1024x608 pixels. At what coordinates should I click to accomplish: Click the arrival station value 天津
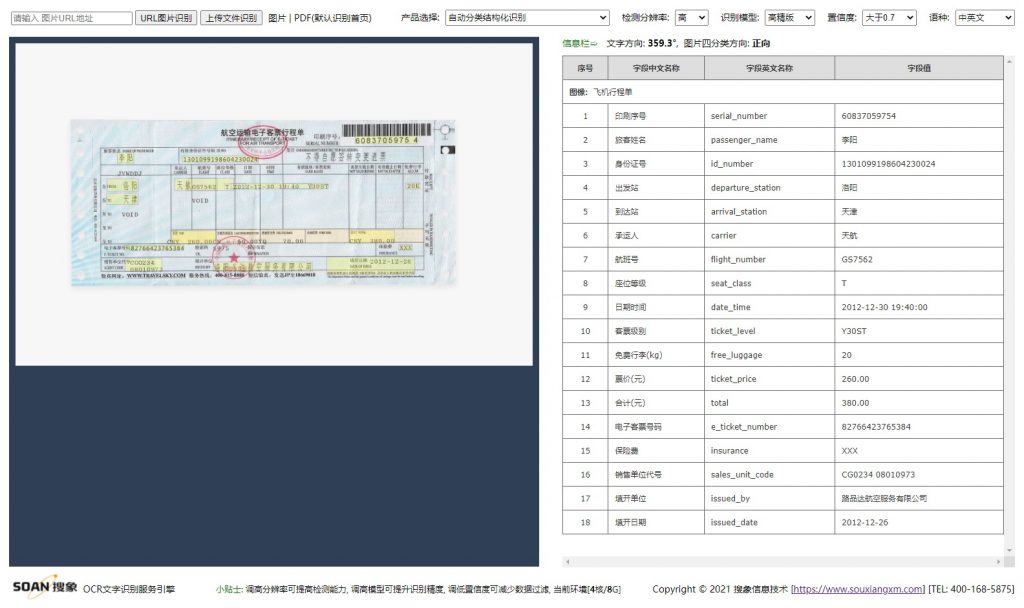(x=849, y=212)
